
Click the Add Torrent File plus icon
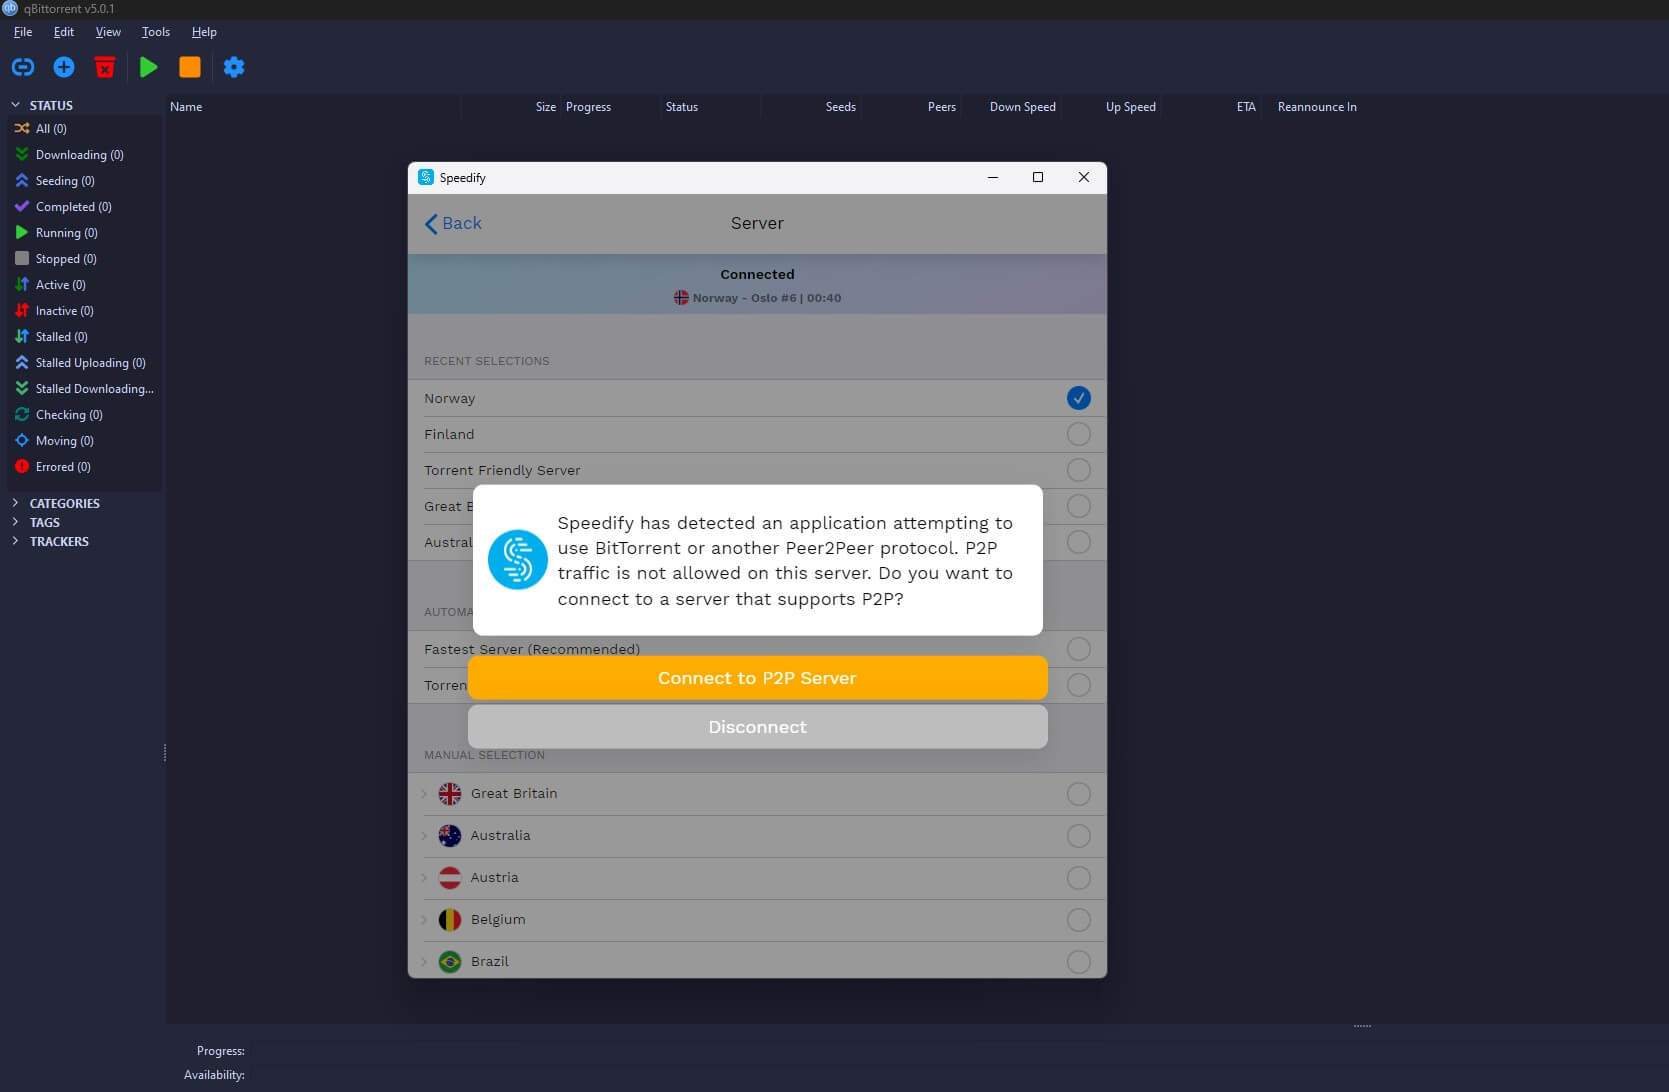(x=64, y=67)
